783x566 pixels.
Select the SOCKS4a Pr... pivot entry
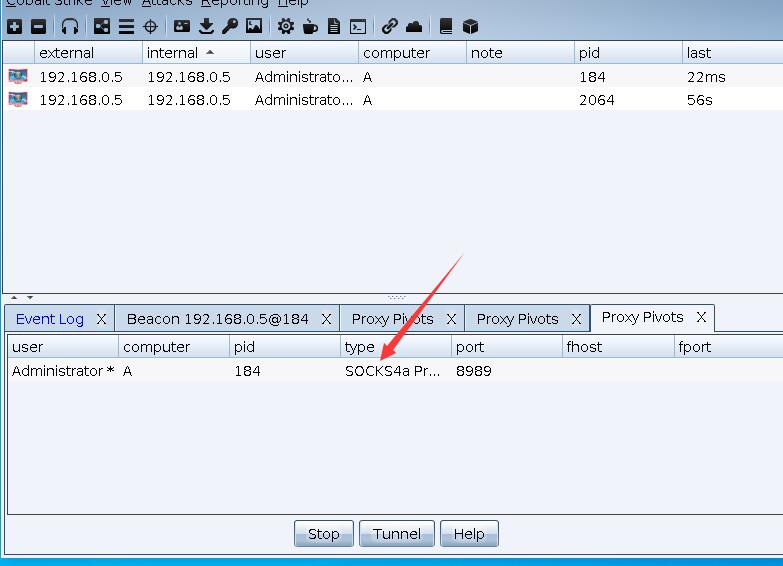392,371
